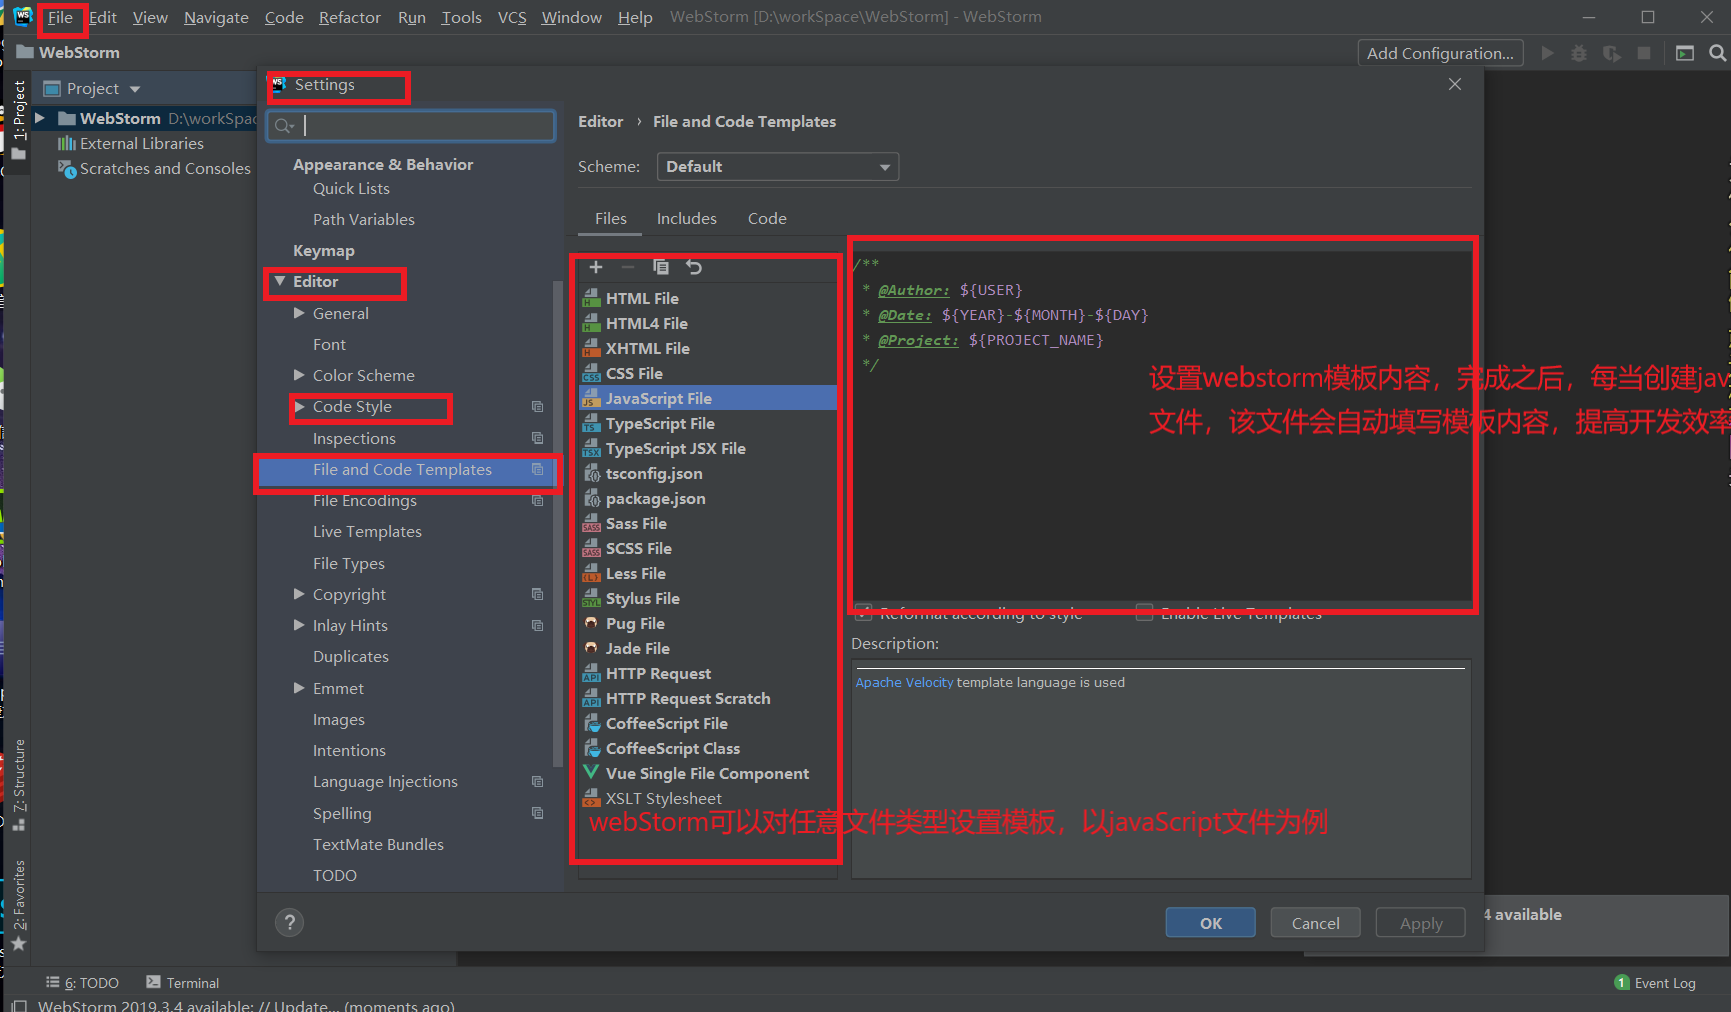1731x1012 pixels.
Task: Open the Navigate menu
Action: (x=216, y=17)
